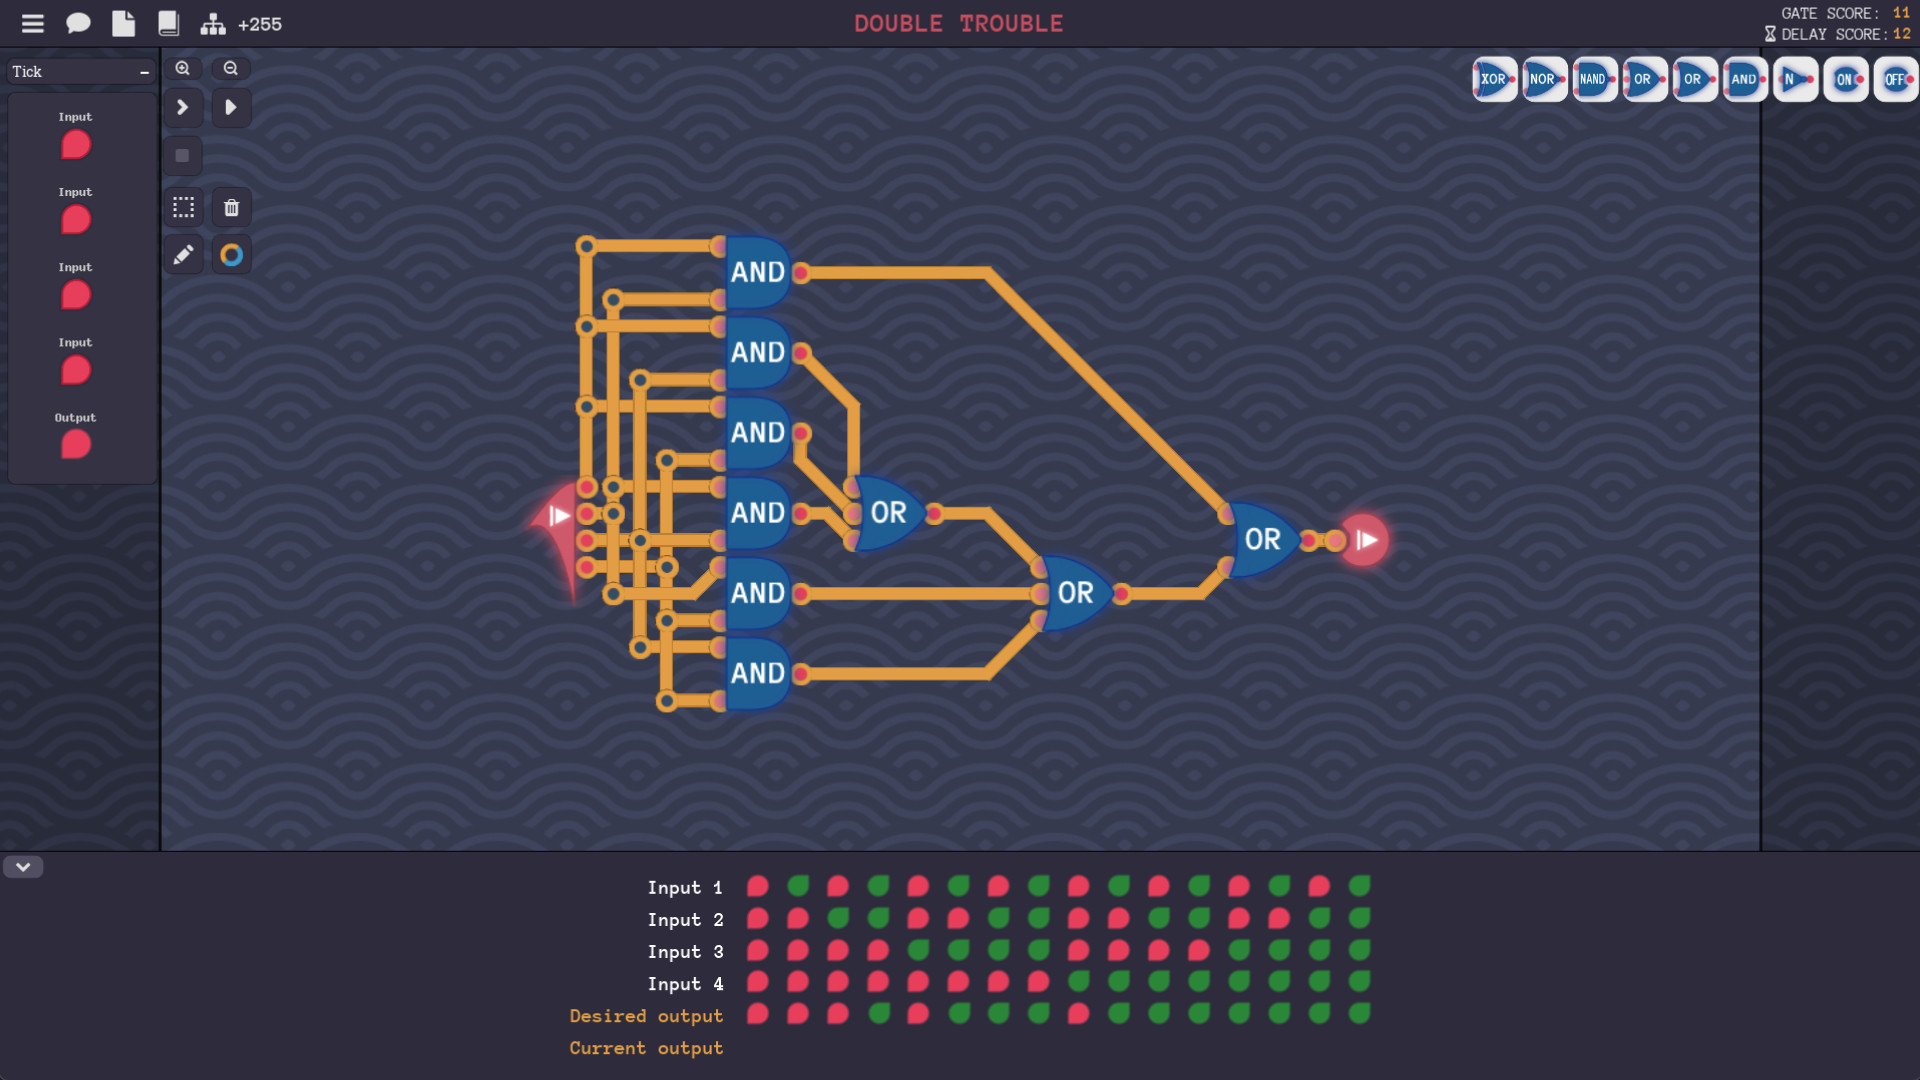Open the documentation book
Viewport: 1920px width, 1080px height.
click(x=168, y=23)
